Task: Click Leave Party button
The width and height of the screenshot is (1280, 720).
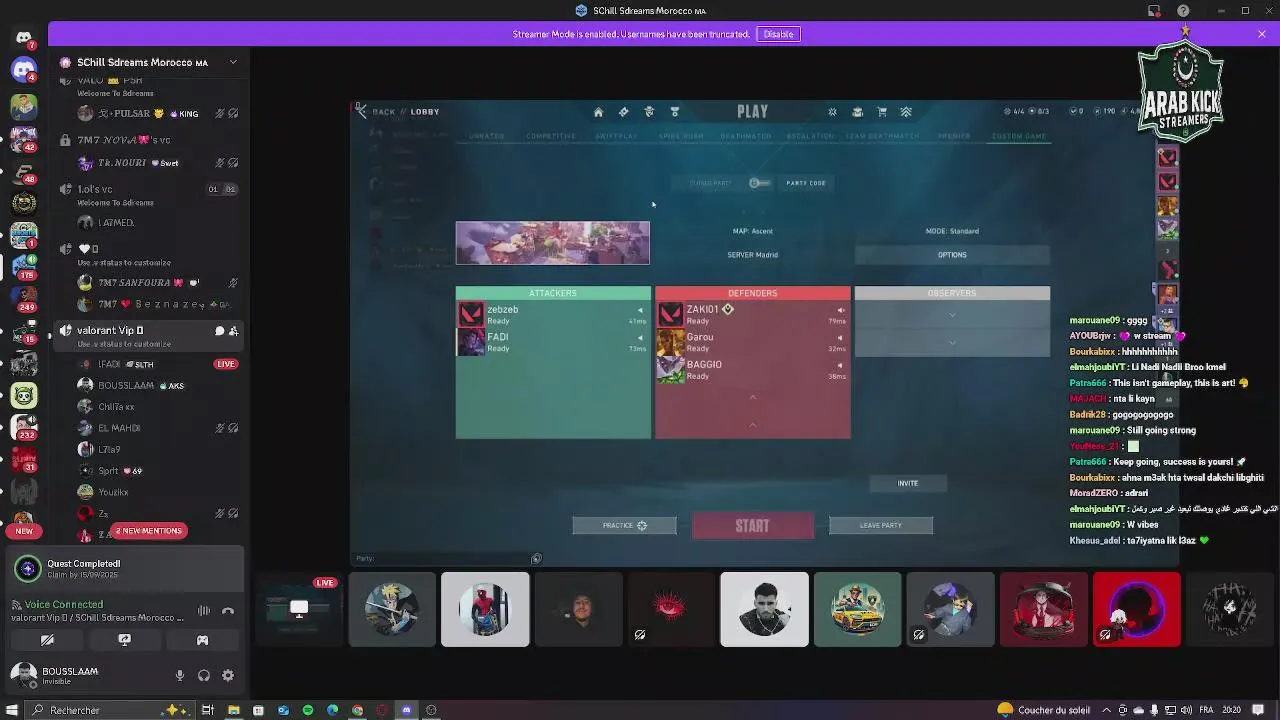Action: pos(881,525)
